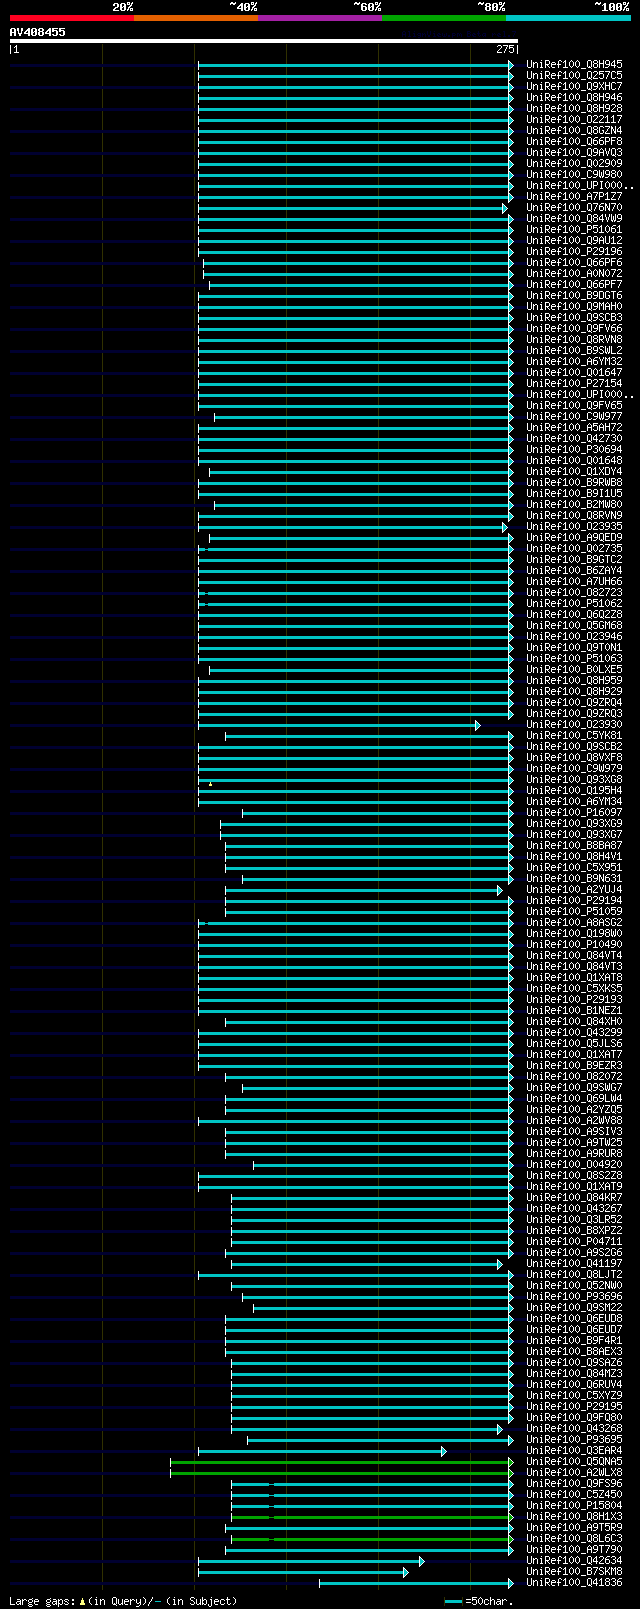Screen dimensions: 640x1609
Task: Select hit label UniRef100_B9EZR3
Action: tap(574, 1066)
